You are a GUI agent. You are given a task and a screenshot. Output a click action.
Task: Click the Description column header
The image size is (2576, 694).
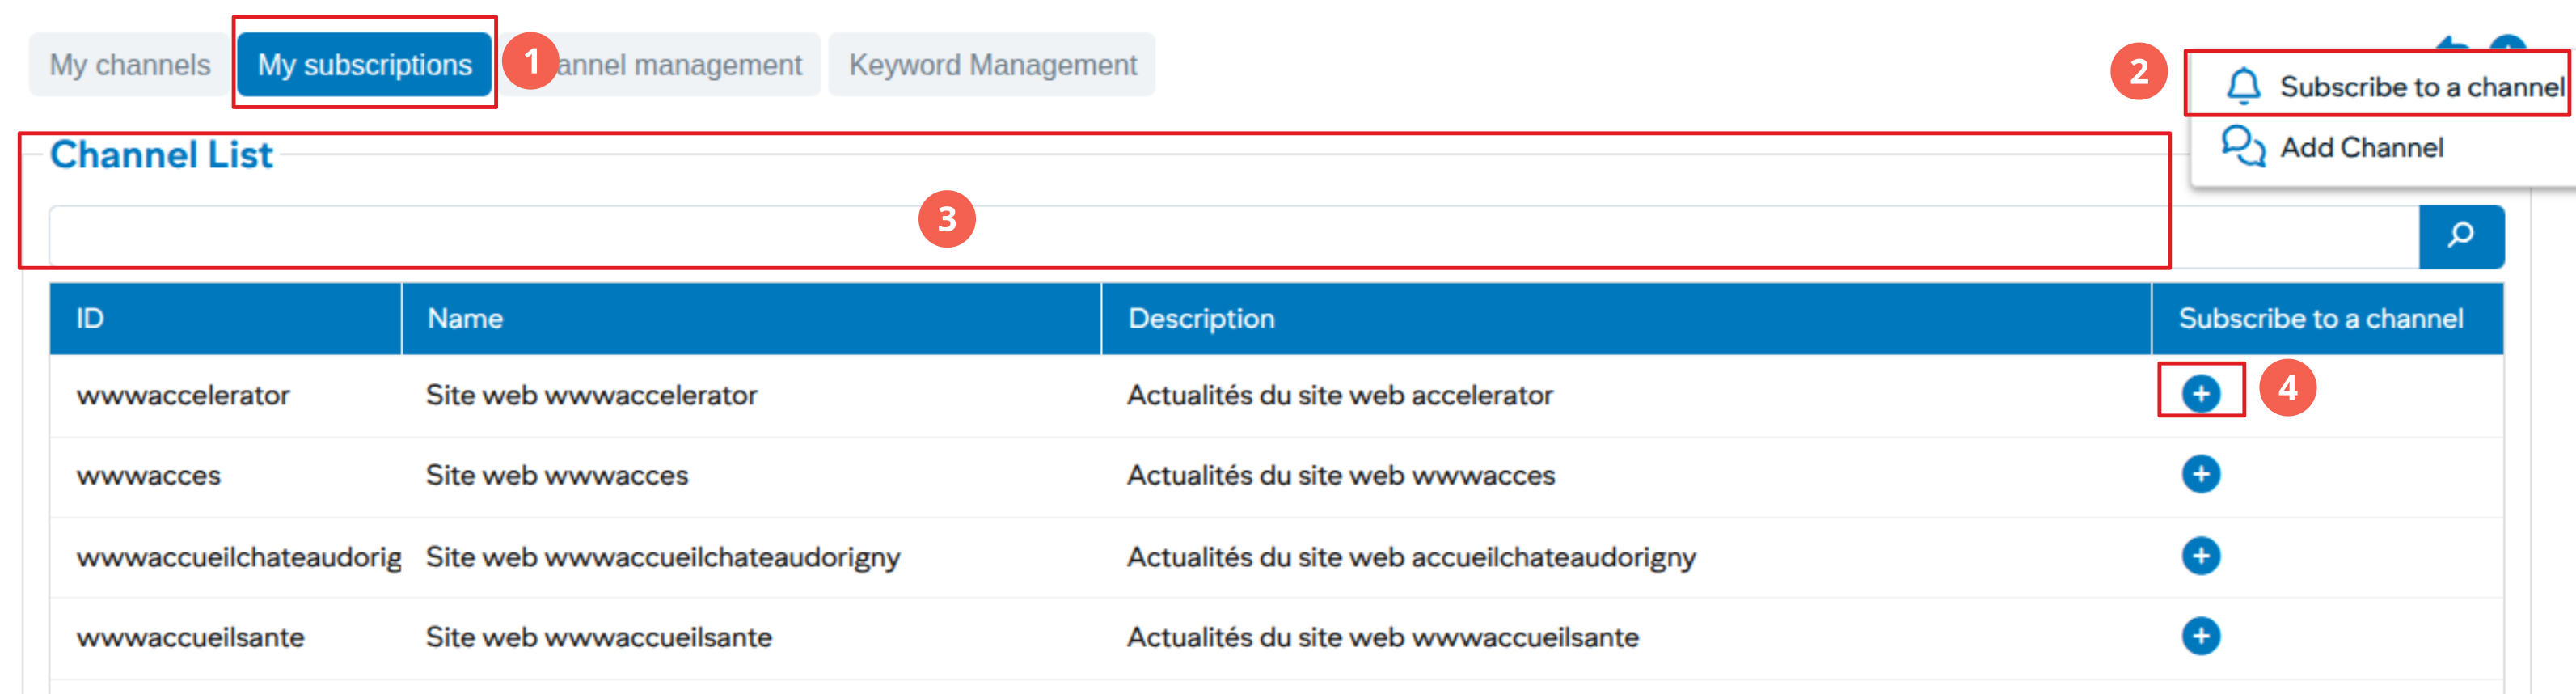coord(1201,319)
